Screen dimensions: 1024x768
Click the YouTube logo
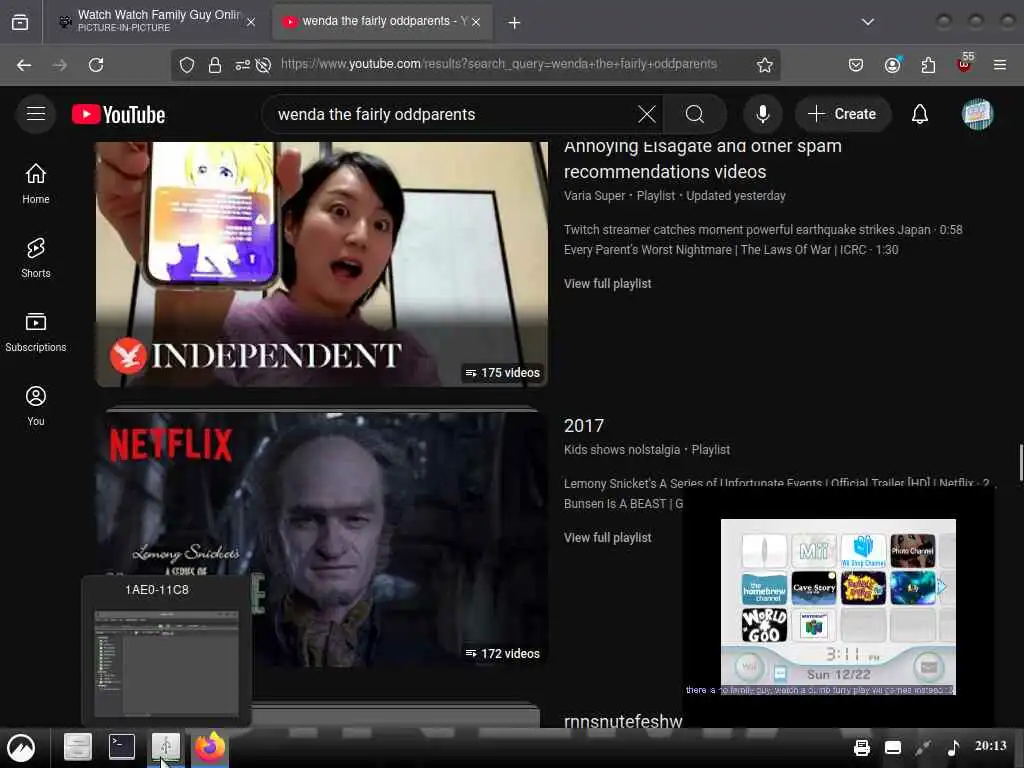click(x=119, y=114)
